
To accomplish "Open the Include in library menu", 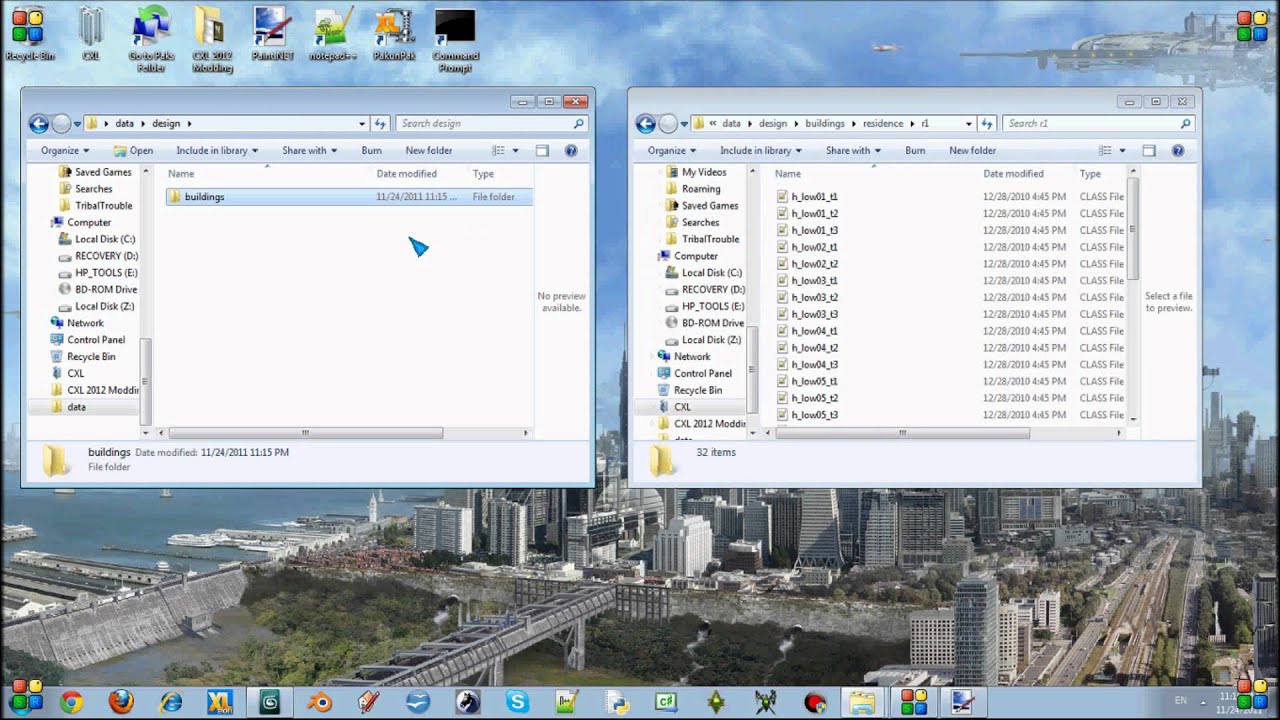I will 216,150.
